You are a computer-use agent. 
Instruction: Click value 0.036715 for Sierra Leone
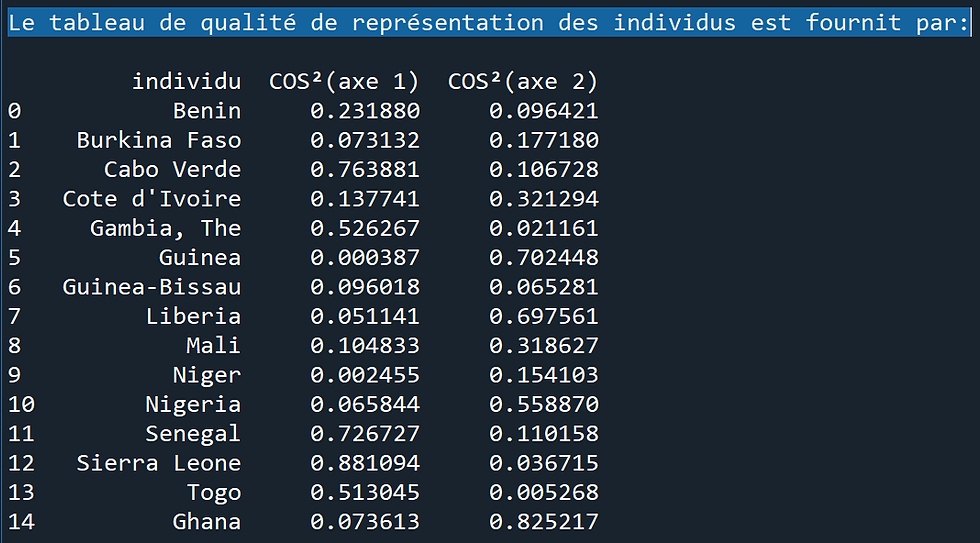coord(544,463)
